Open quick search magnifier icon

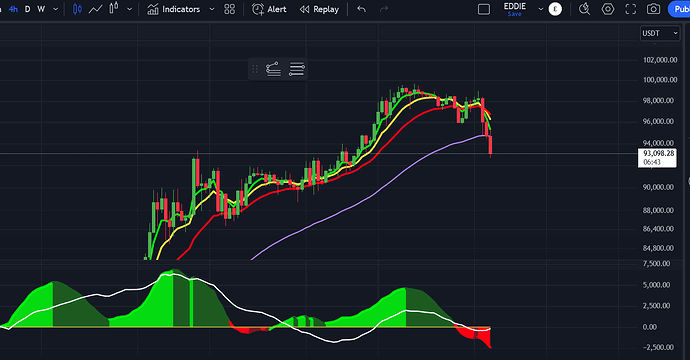pyautogui.click(x=584, y=9)
